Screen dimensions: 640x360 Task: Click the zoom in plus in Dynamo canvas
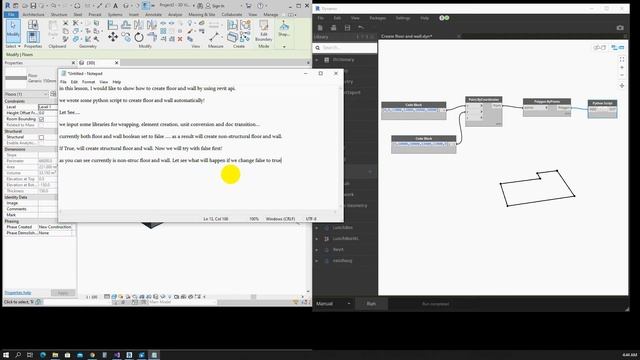coord(622,67)
